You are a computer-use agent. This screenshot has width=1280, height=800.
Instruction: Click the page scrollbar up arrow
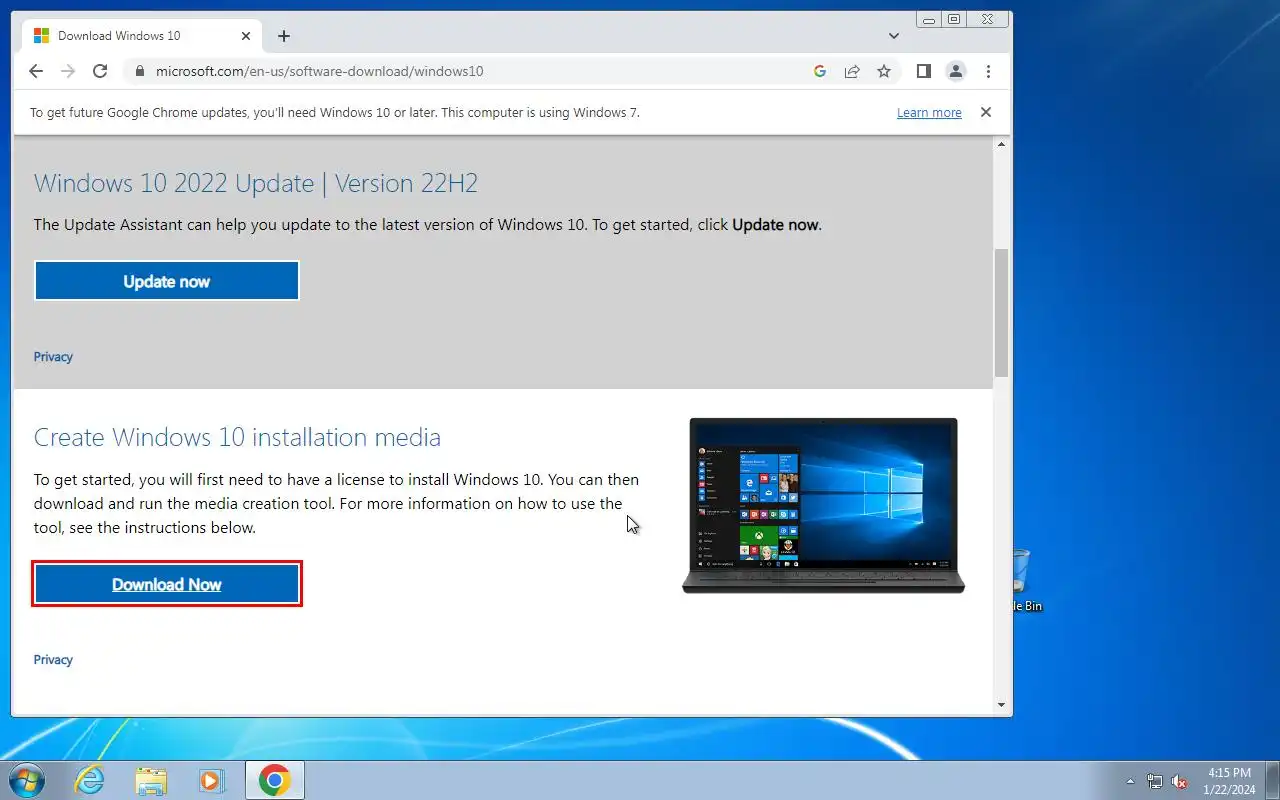click(x=1002, y=145)
